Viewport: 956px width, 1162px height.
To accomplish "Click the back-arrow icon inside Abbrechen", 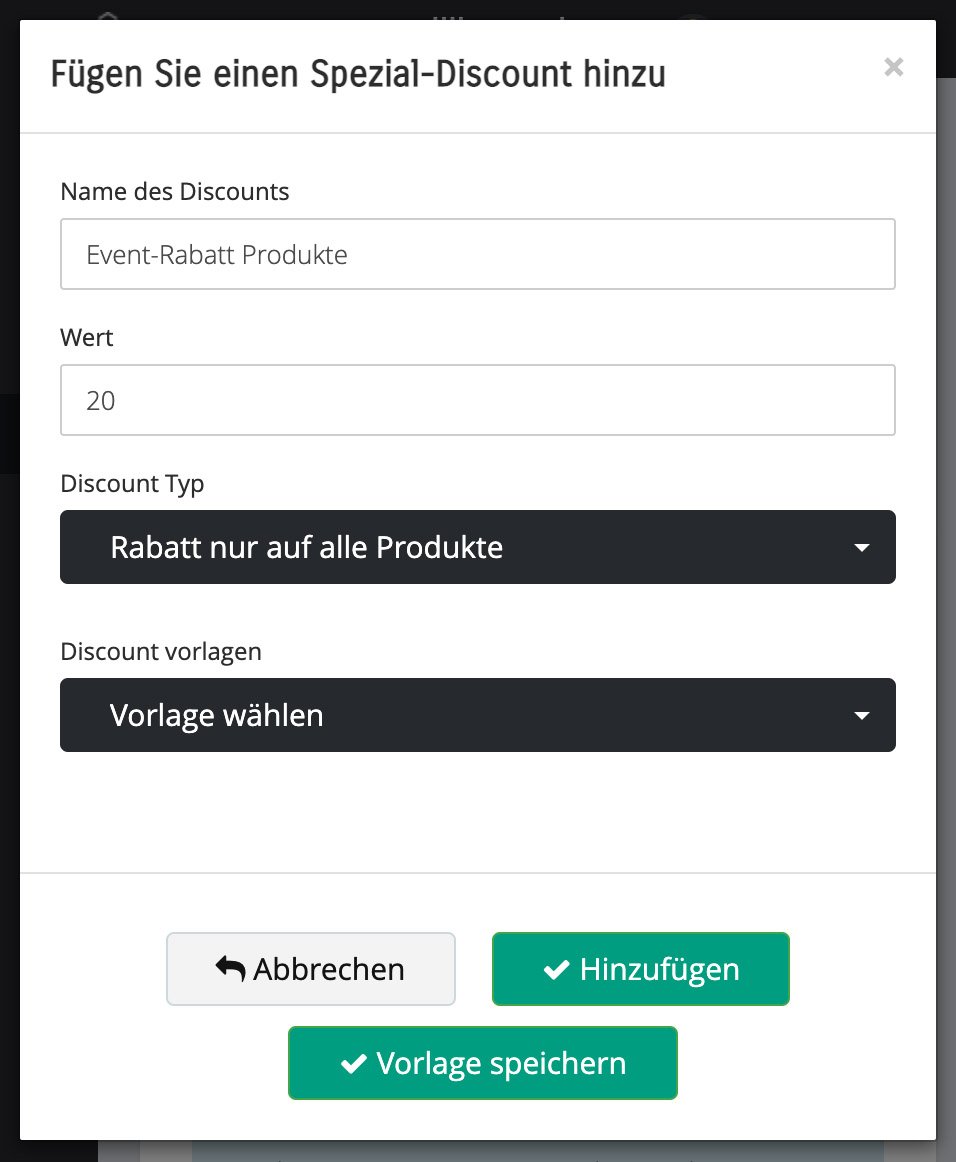I will [231, 967].
